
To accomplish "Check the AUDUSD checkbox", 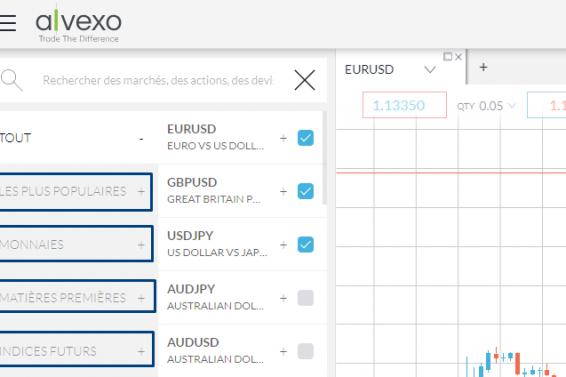I will tap(305, 351).
